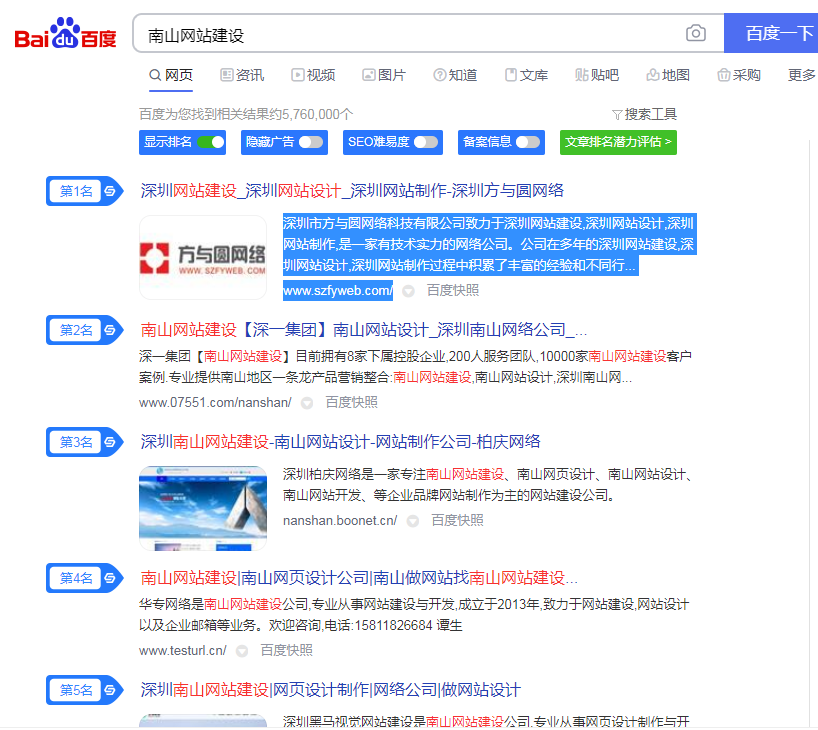Expand the 更多 tab menu

(x=801, y=75)
